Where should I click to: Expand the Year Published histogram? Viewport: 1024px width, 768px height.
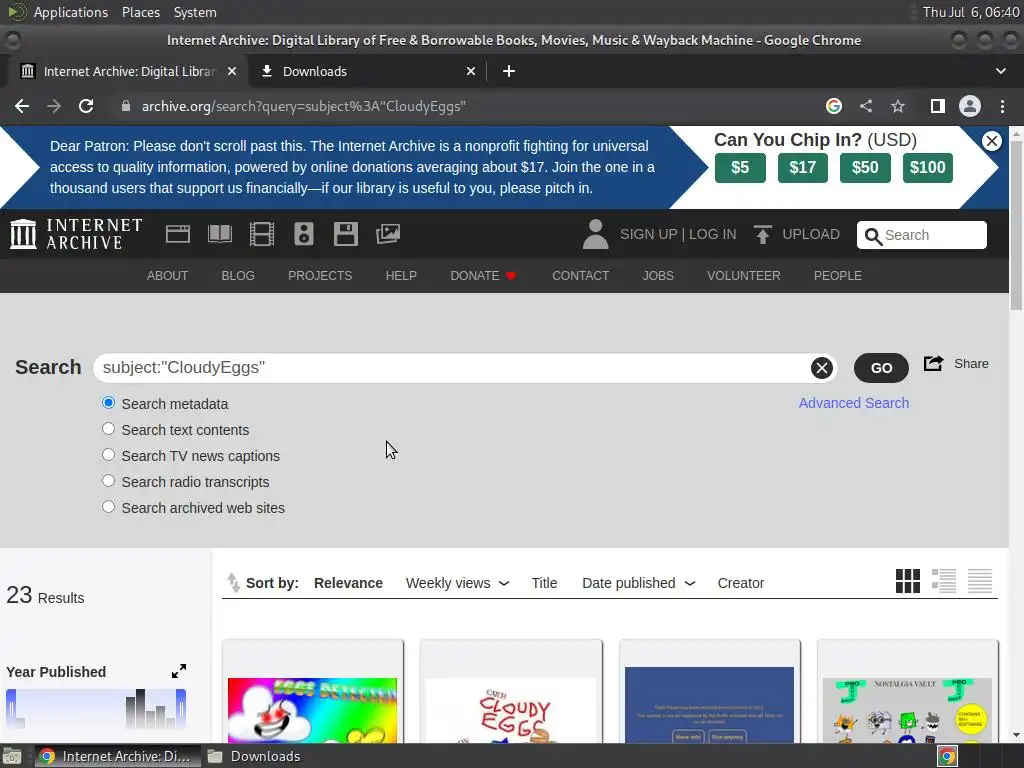click(179, 671)
